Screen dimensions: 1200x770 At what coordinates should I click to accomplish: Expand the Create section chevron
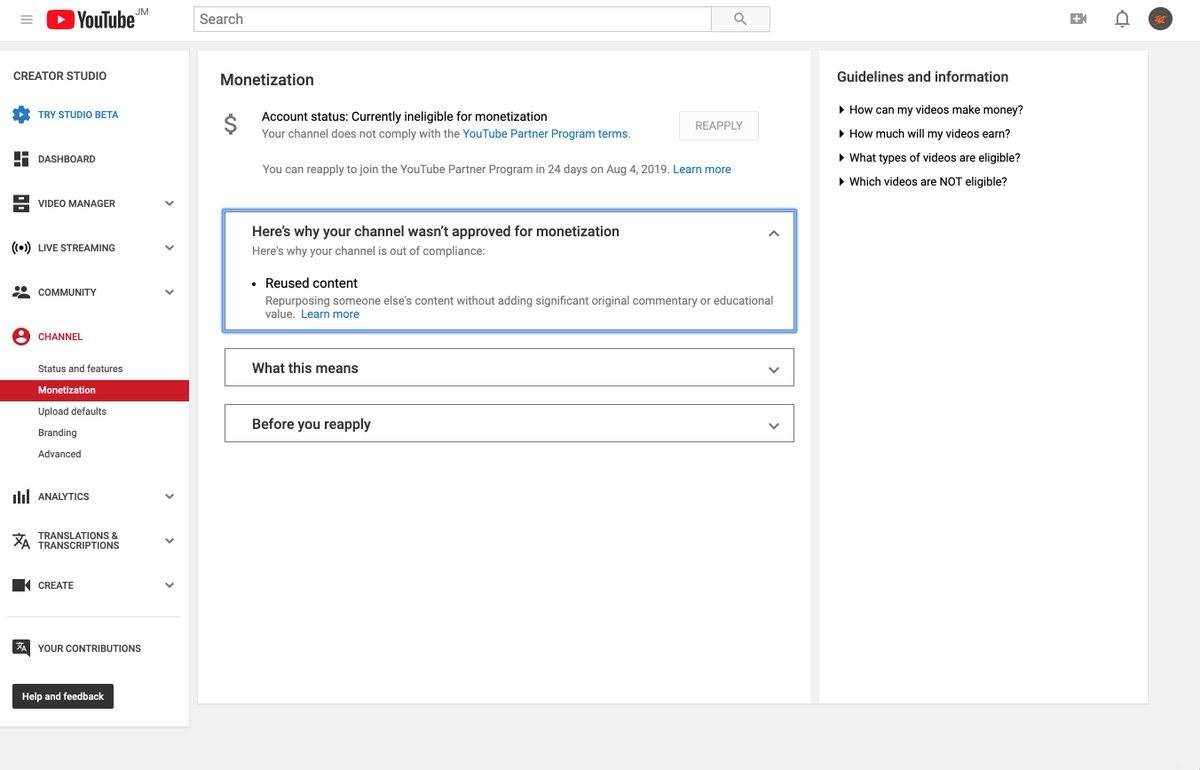(169, 585)
